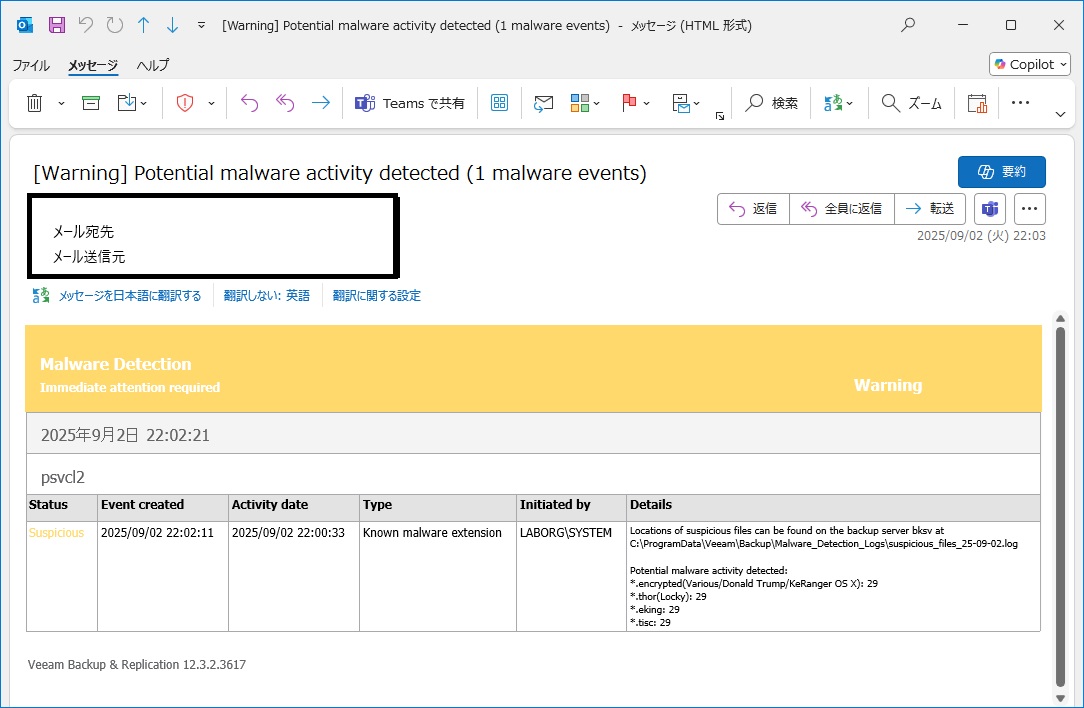1084x708 pixels.
Task: Click the Teams icon beside the forward button
Action: (989, 209)
